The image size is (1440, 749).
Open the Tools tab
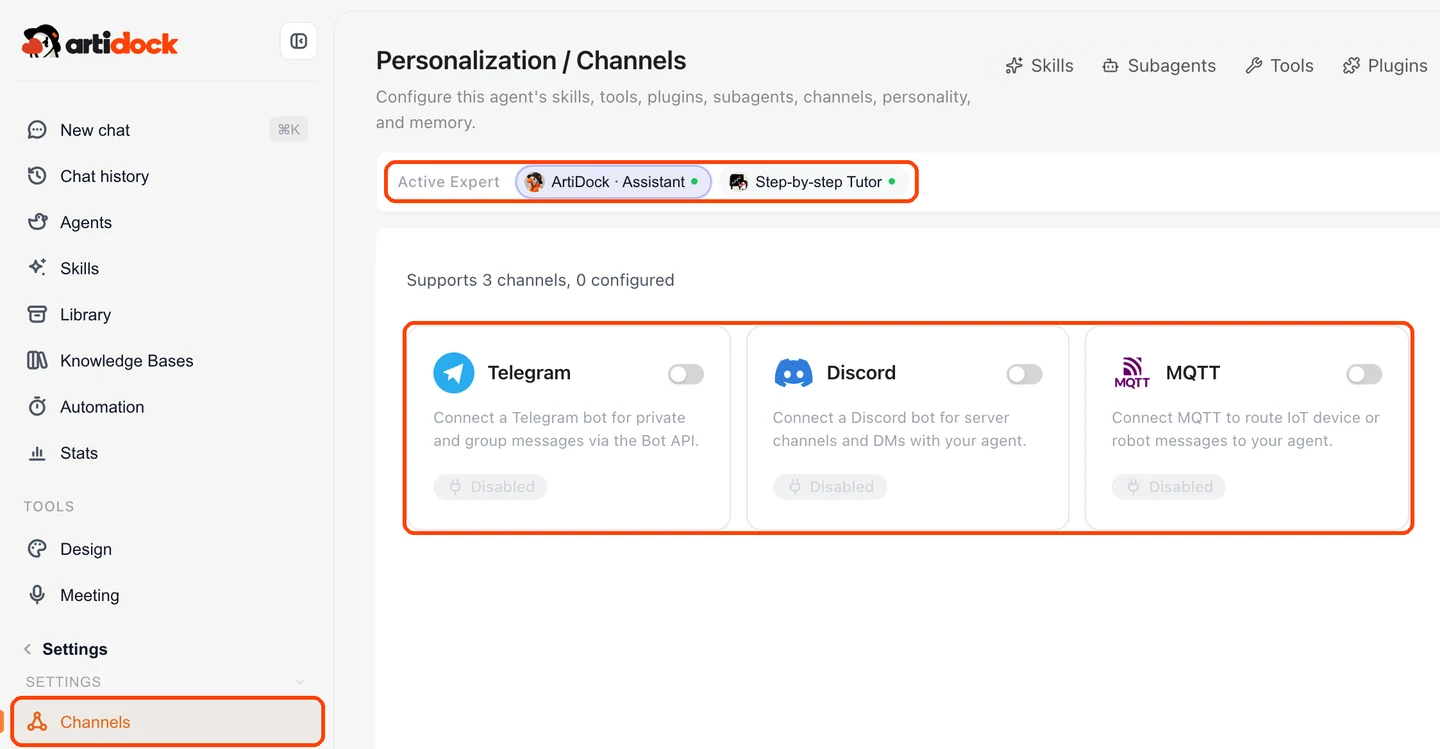[1279, 66]
